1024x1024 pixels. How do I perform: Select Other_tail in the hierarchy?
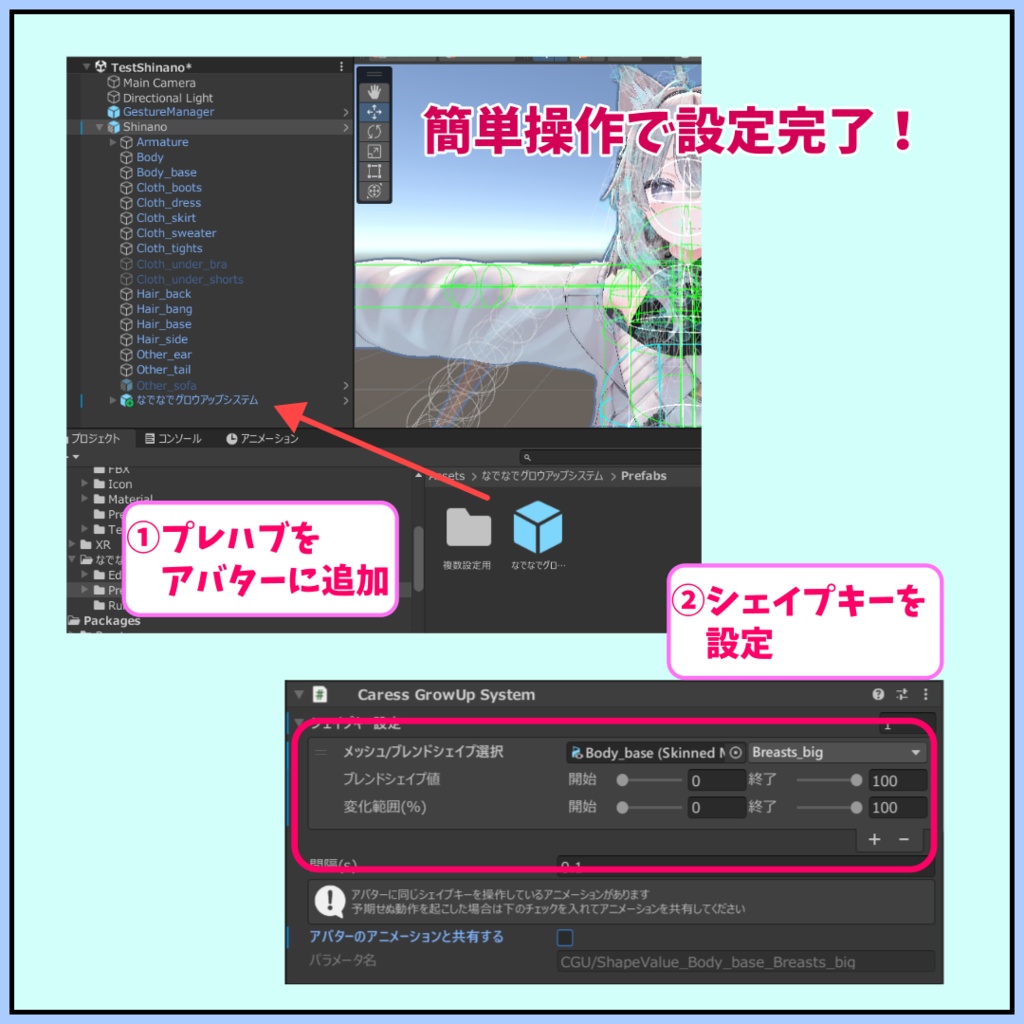click(x=163, y=370)
